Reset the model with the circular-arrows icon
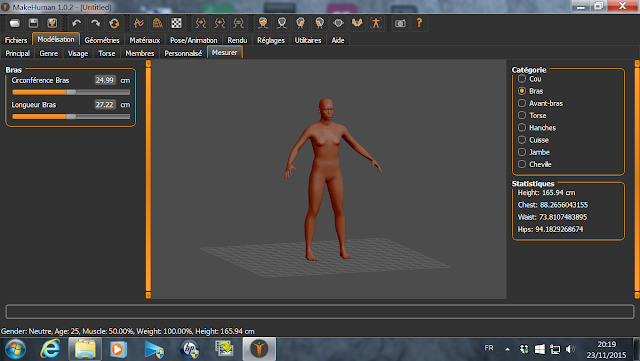This screenshot has height=361, width=640. [114, 23]
